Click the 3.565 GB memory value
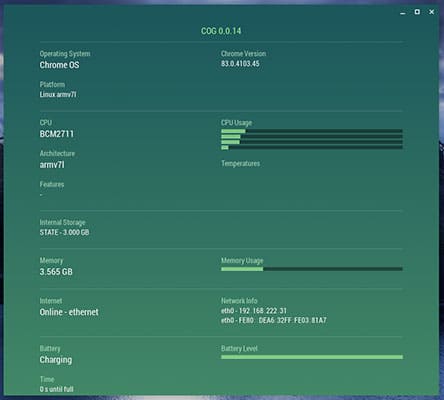The height and width of the screenshot is (400, 444). tap(56, 272)
